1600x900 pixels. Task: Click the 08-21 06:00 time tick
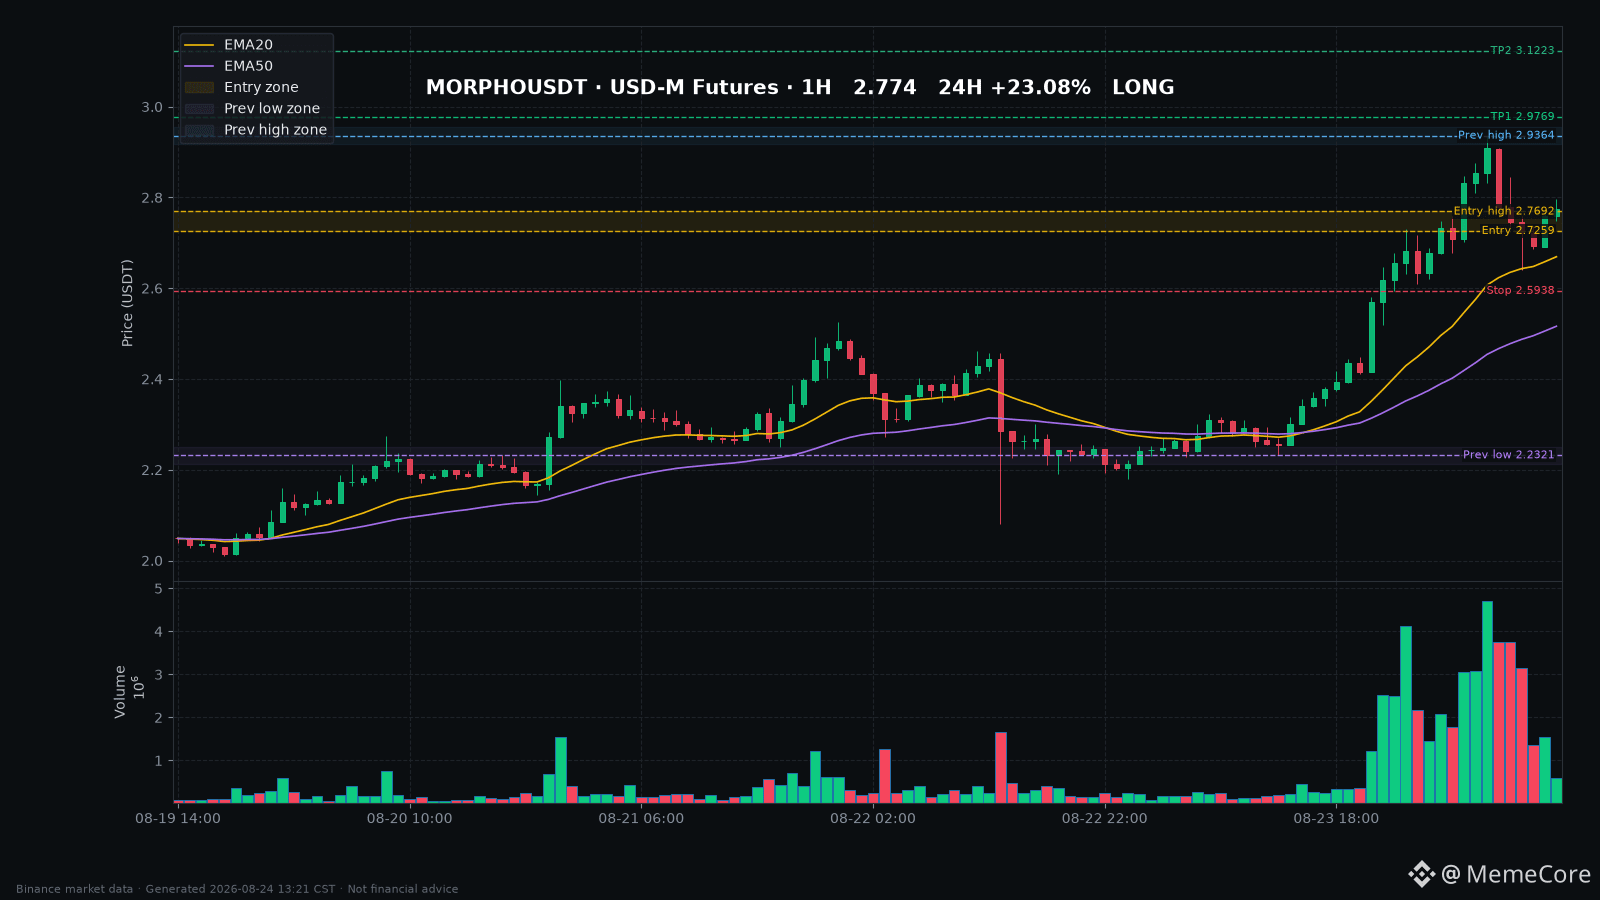click(x=641, y=819)
